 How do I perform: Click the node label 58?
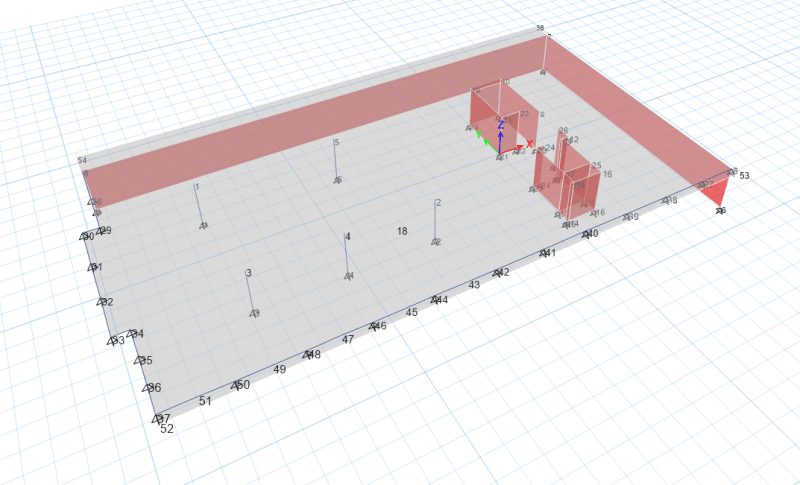click(x=540, y=28)
